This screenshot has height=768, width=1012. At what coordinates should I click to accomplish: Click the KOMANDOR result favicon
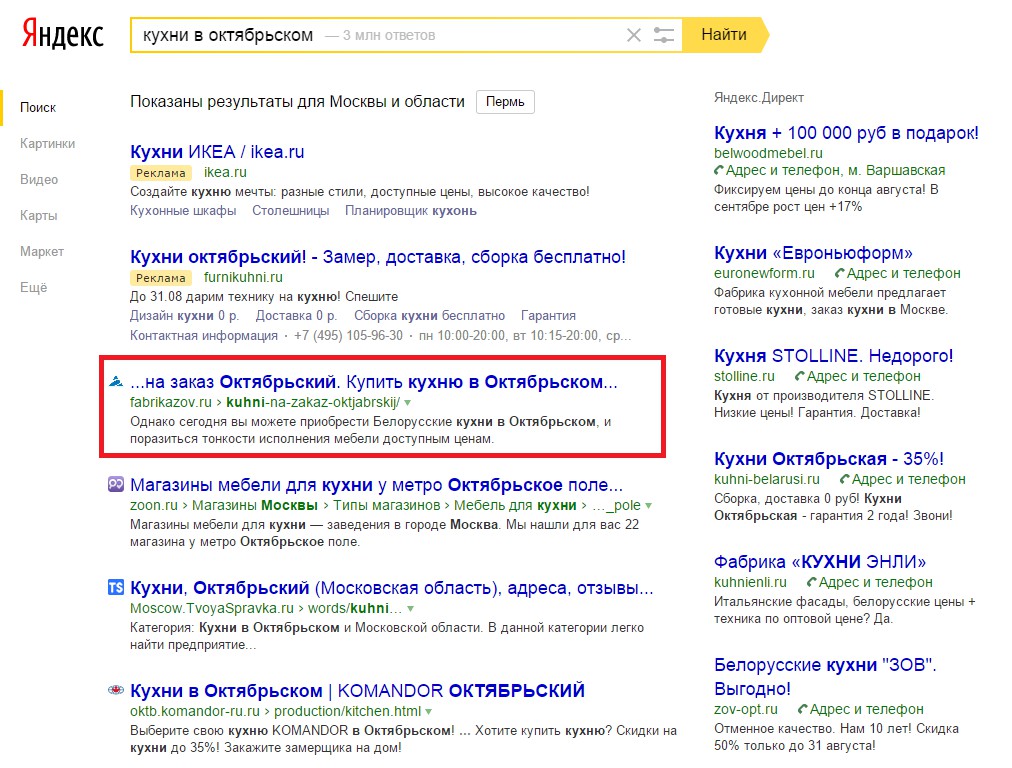click(x=116, y=690)
